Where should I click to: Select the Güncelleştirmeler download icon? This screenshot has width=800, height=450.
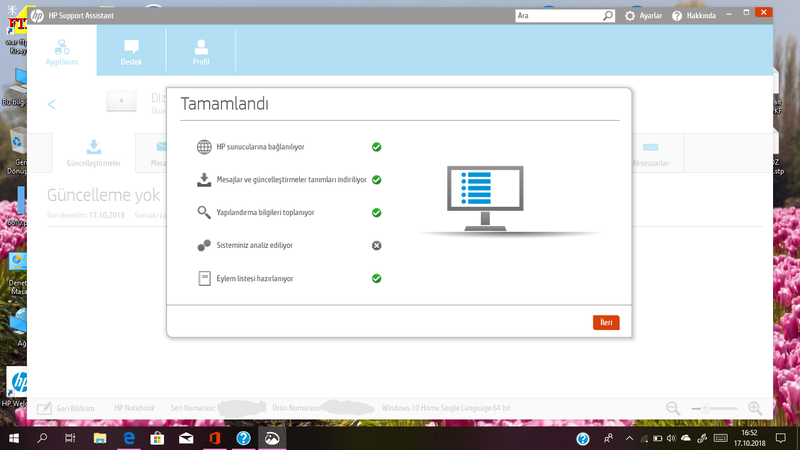pos(94,147)
